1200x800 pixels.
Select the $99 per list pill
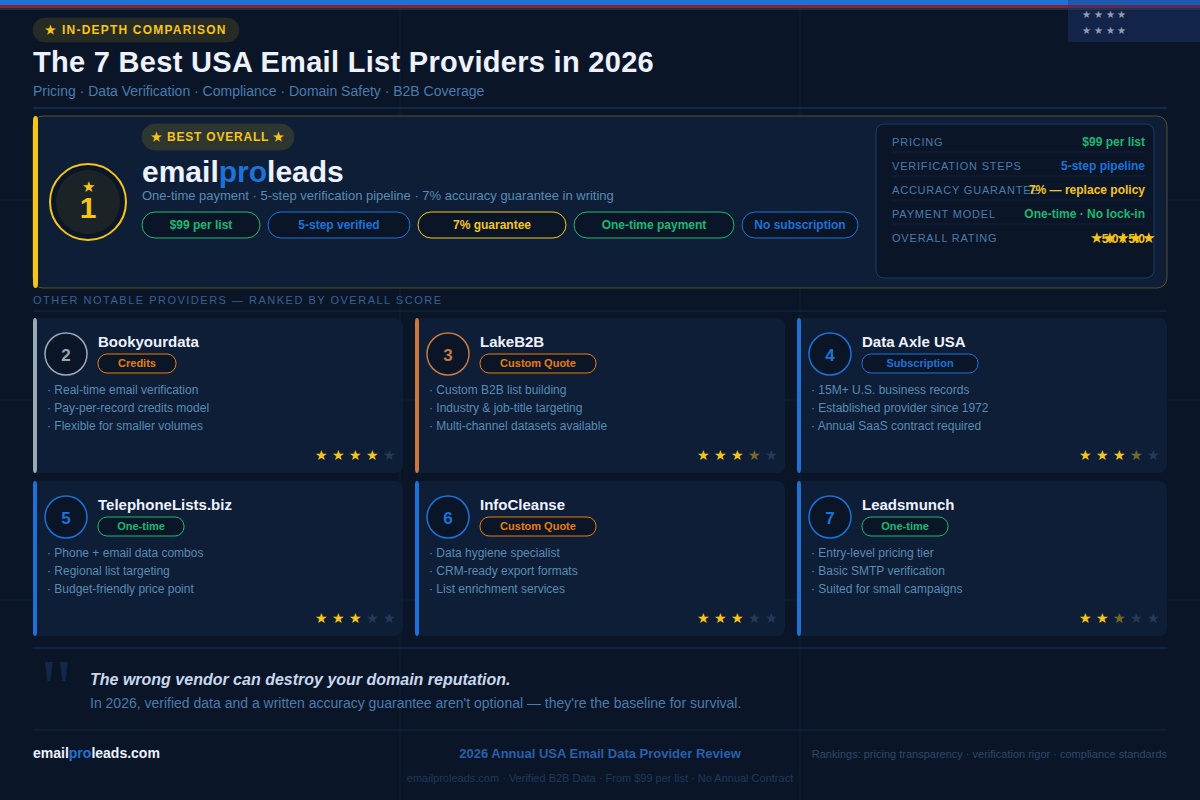(201, 225)
